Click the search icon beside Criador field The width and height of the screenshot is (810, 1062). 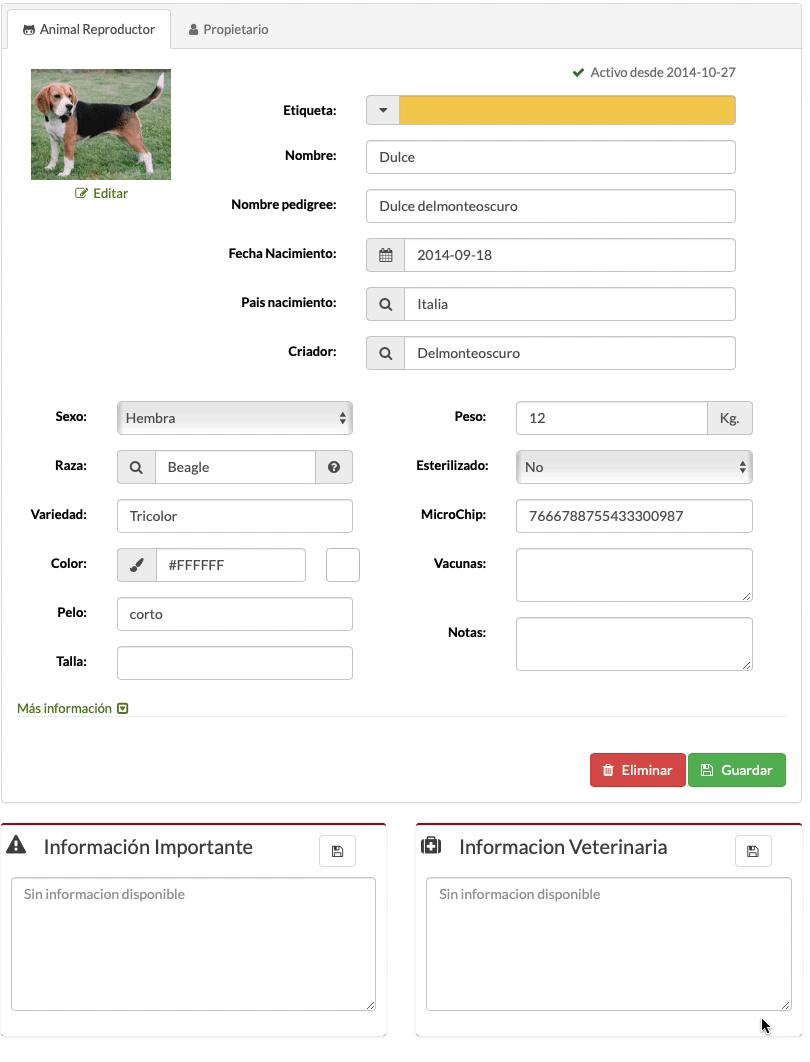(x=385, y=353)
